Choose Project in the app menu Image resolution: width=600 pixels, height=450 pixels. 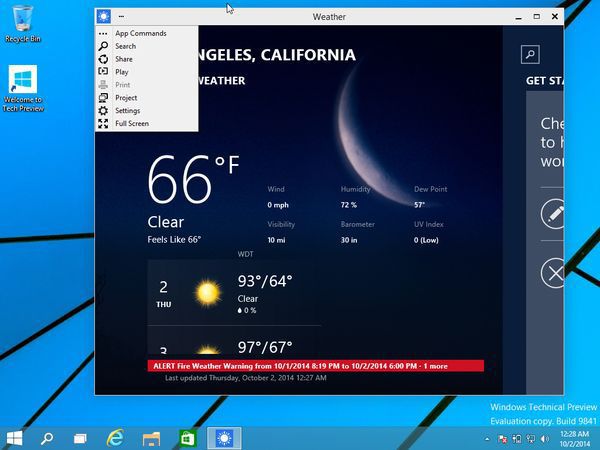pyautogui.click(x=147, y=98)
